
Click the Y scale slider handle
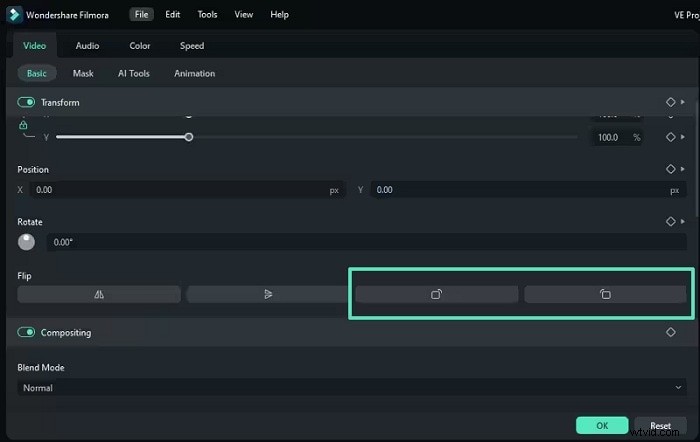[189, 137]
